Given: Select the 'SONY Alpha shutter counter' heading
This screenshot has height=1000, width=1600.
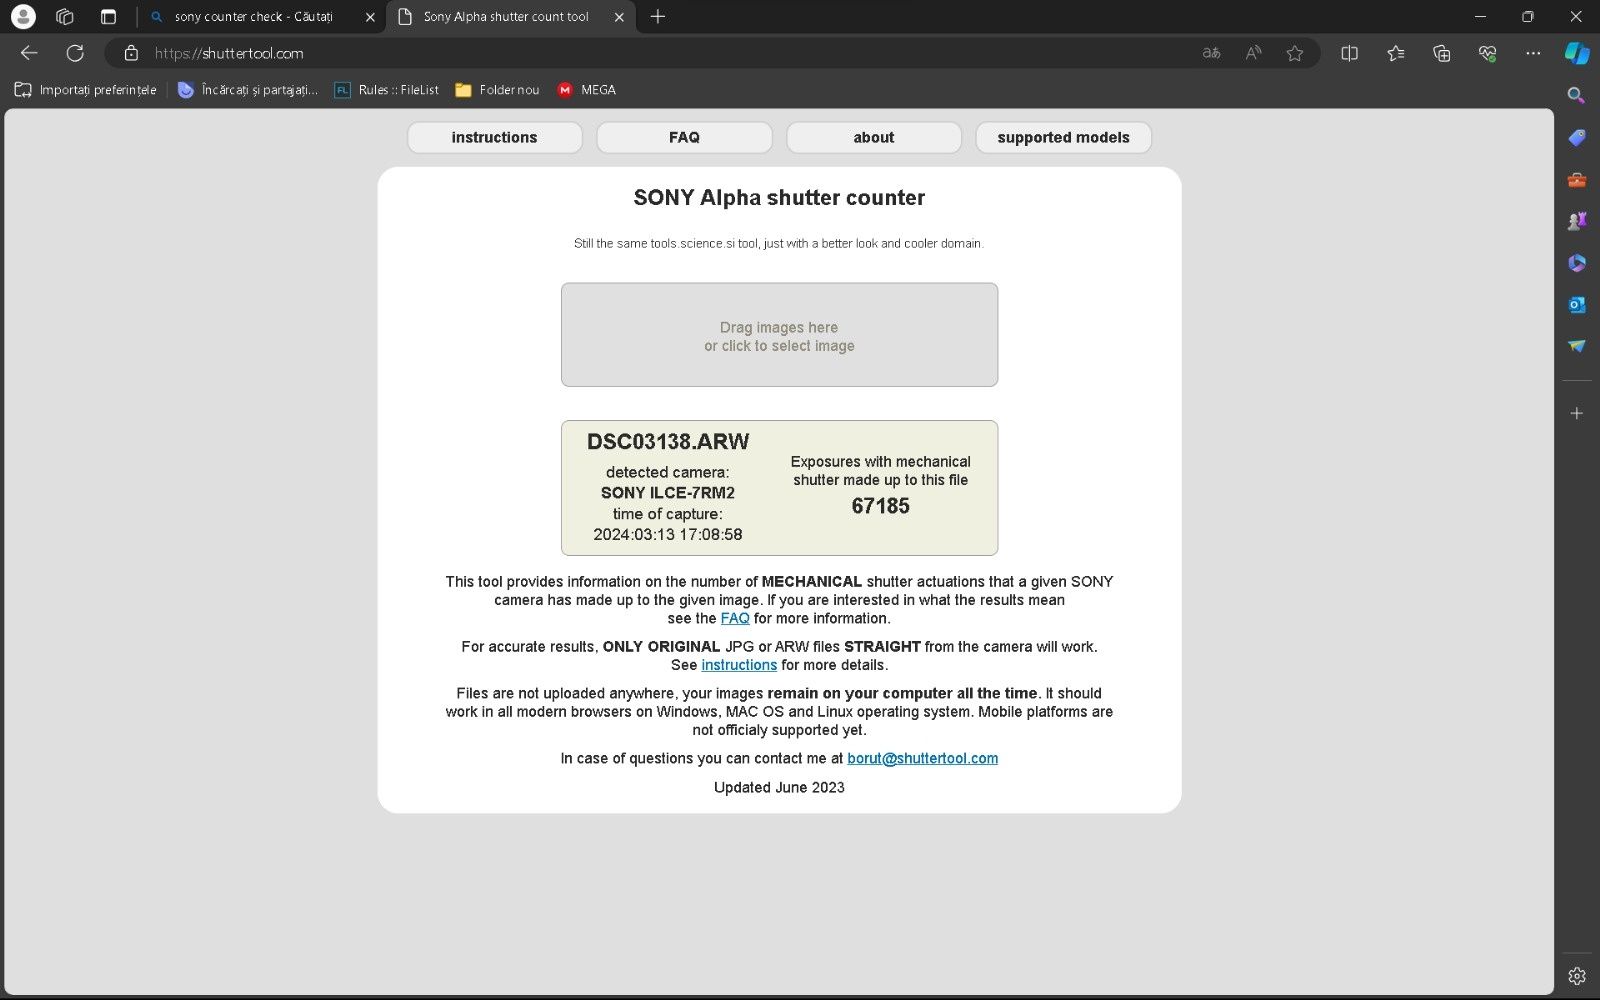Looking at the screenshot, I should 779,198.
